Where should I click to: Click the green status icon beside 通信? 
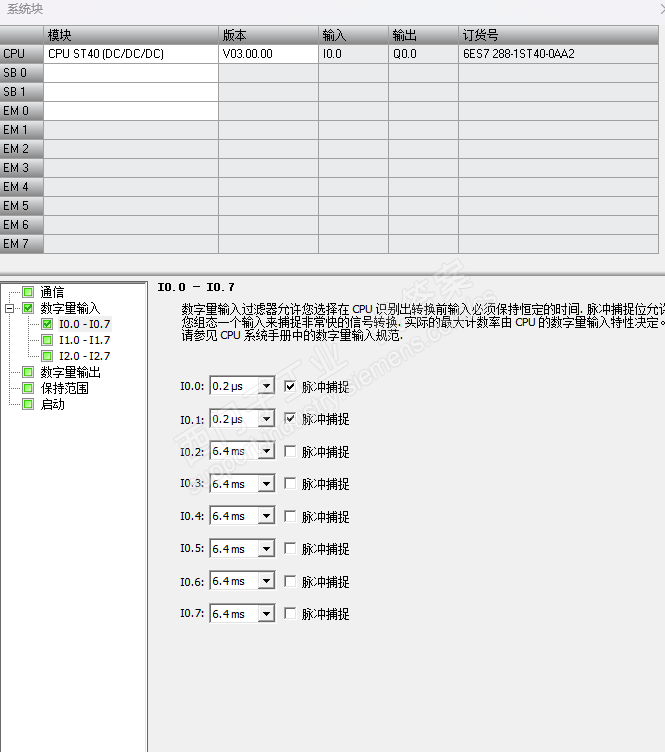point(28,292)
